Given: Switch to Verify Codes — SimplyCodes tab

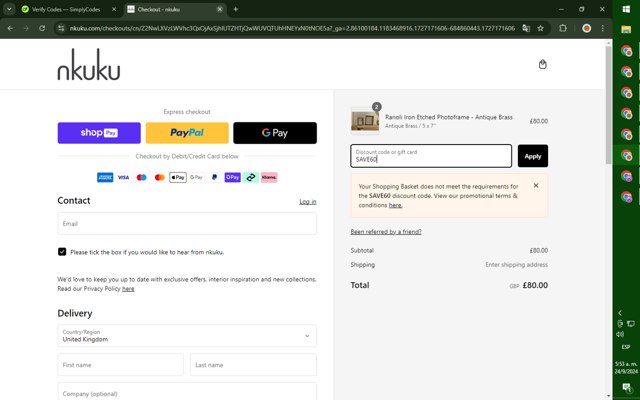Looking at the screenshot, I should coord(67,9).
